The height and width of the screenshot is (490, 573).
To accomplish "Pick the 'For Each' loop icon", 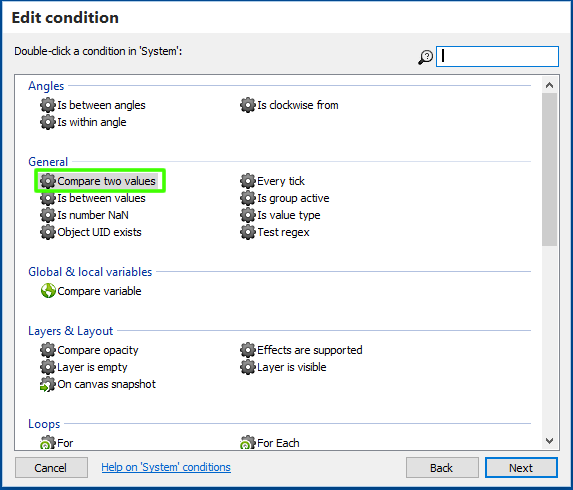I will pos(247,442).
